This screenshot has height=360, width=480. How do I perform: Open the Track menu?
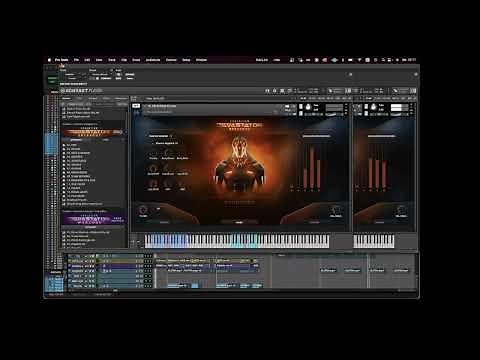coord(112,60)
